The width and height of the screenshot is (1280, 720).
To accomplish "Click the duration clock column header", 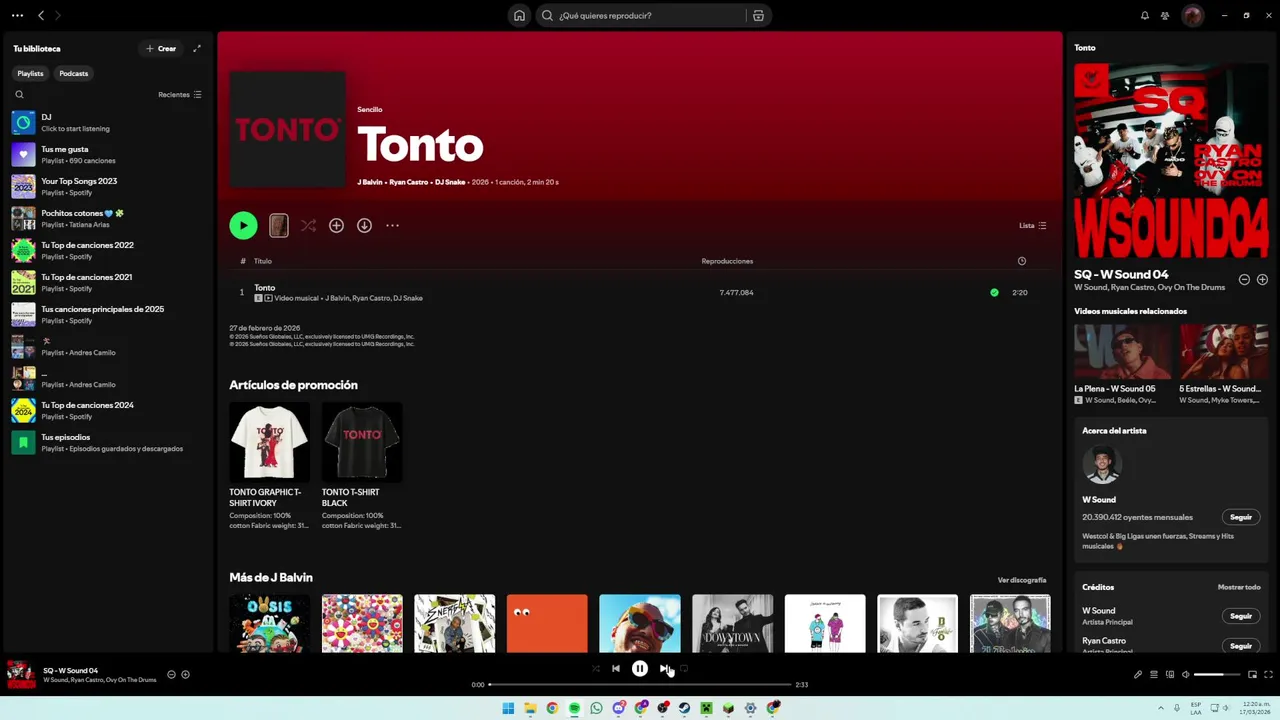I will tap(1021, 261).
